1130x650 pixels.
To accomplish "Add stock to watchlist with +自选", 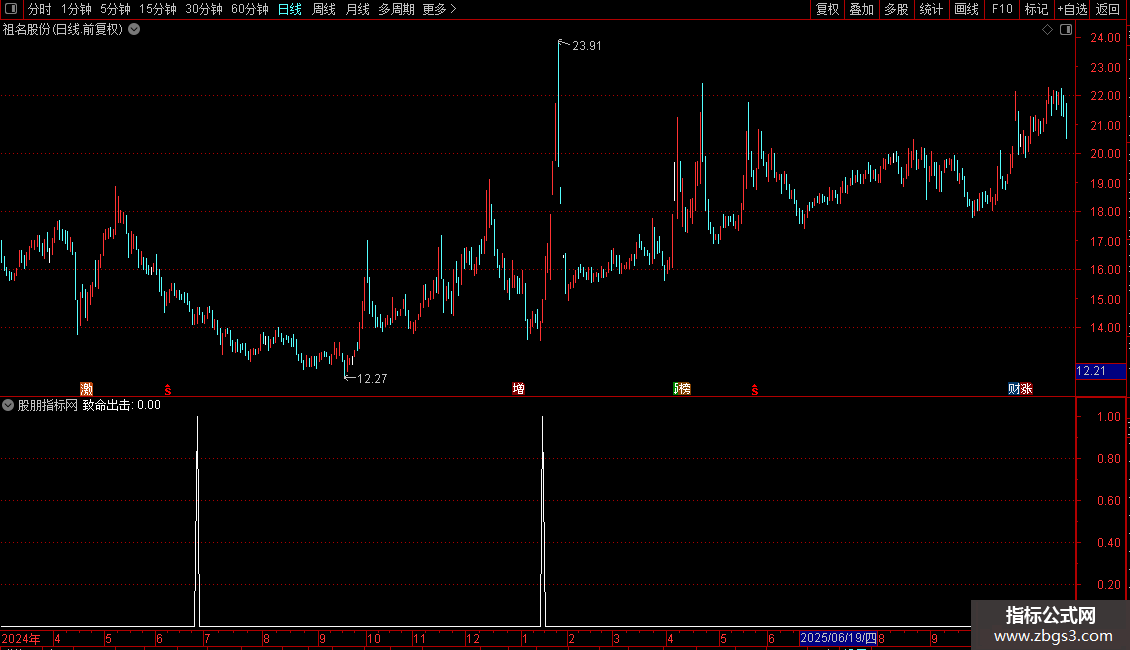I will [1072, 9].
